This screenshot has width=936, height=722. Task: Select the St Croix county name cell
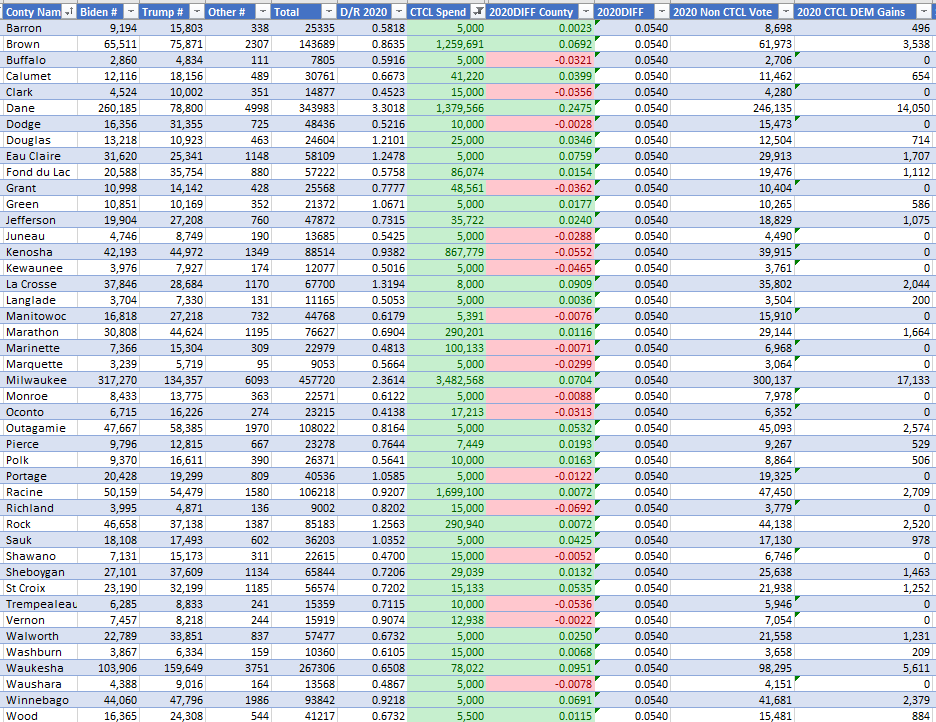coord(39,588)
